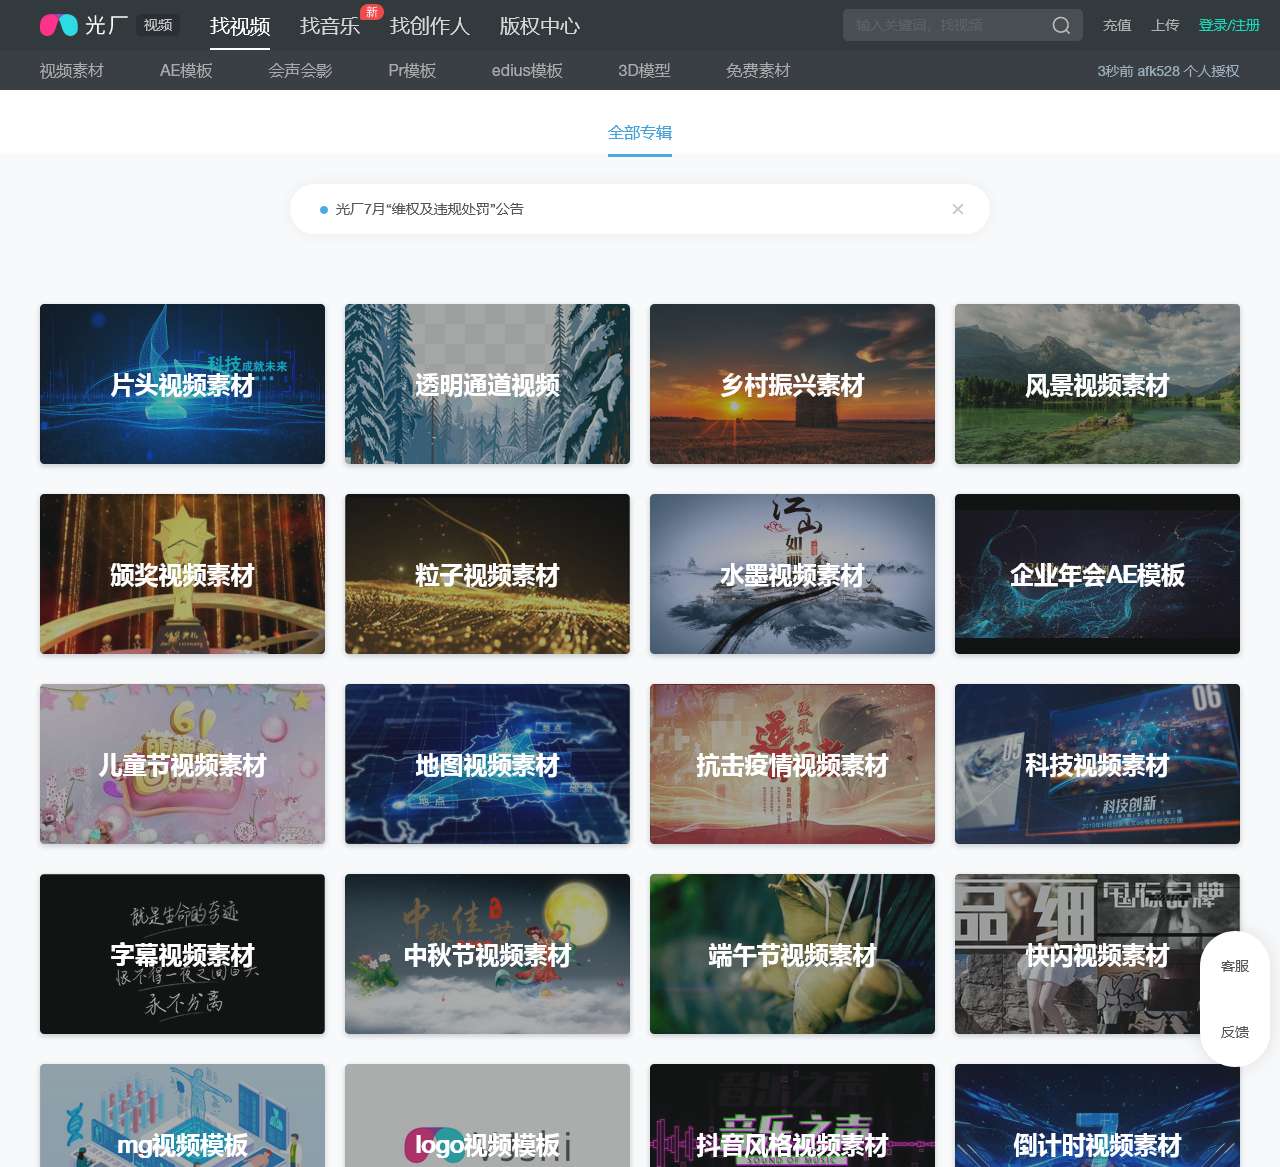Viewport: 1280px width, 1167px height.
Task: Open the 中秋节视频素材 album thumbnail
Action: click(x=487, y=954)
